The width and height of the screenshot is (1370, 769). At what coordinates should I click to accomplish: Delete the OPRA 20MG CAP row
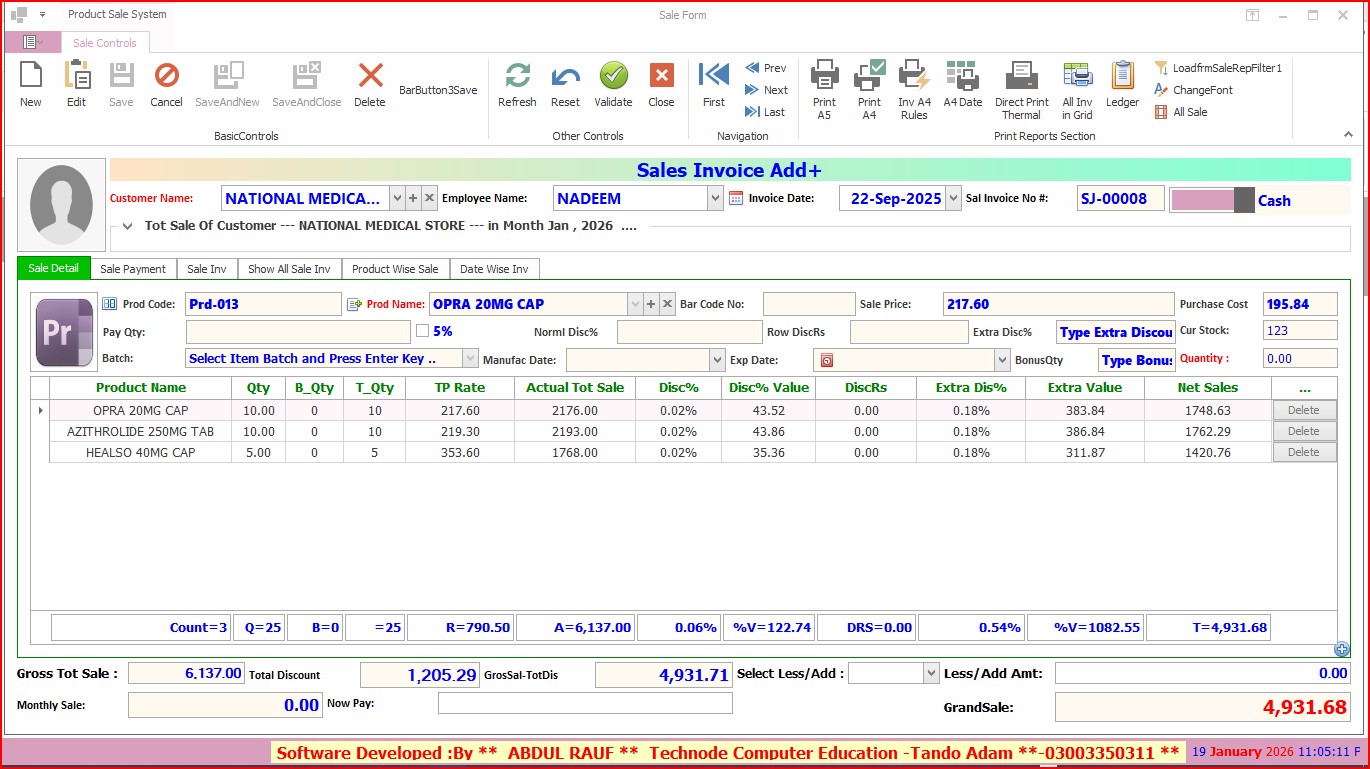click(1304, 410)
